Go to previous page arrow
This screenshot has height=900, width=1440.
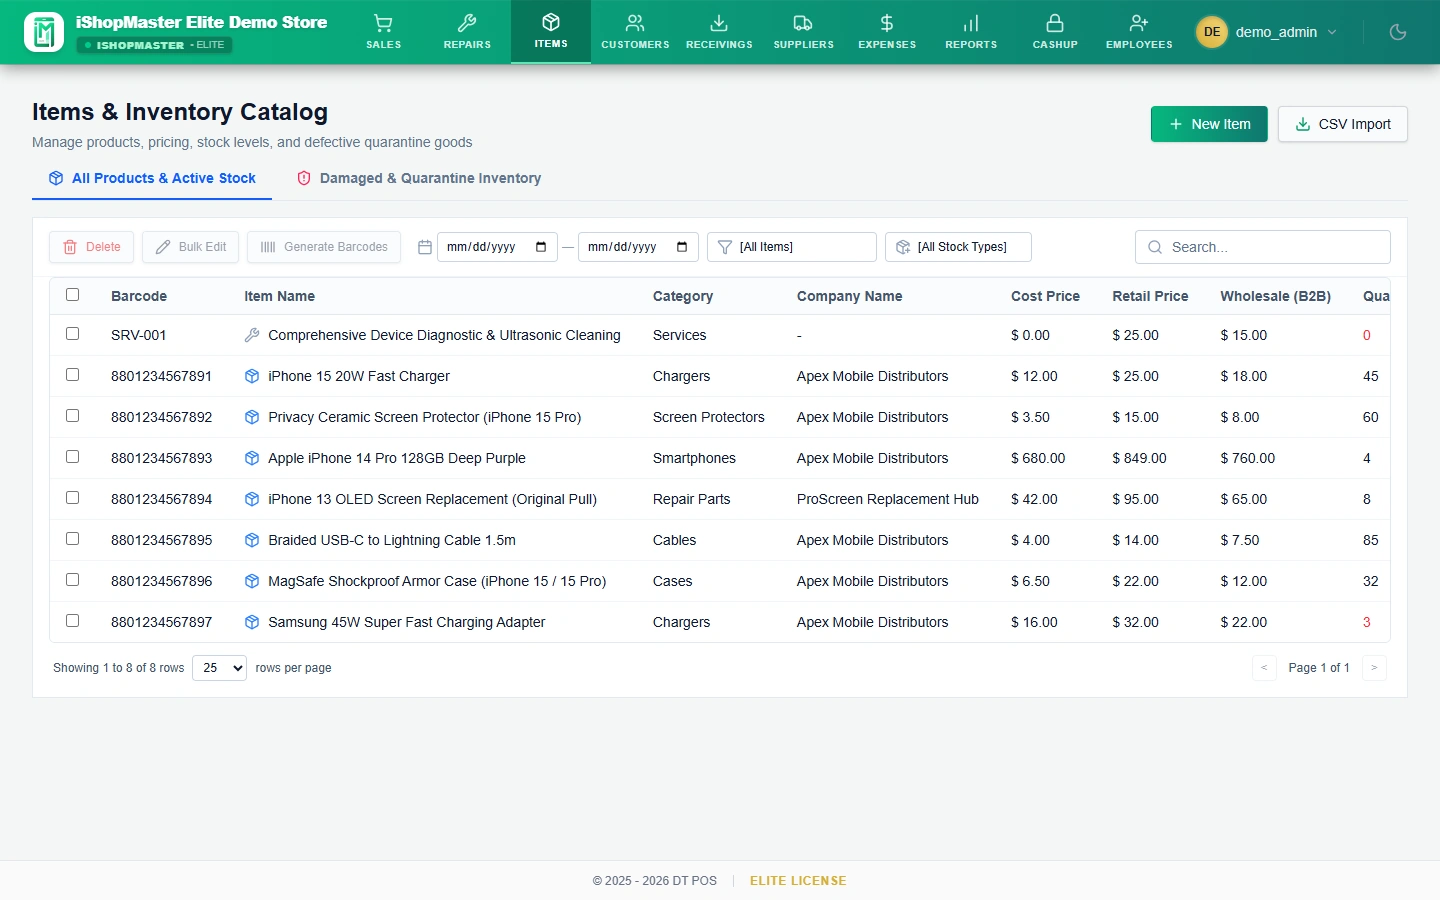point(1264,668)
